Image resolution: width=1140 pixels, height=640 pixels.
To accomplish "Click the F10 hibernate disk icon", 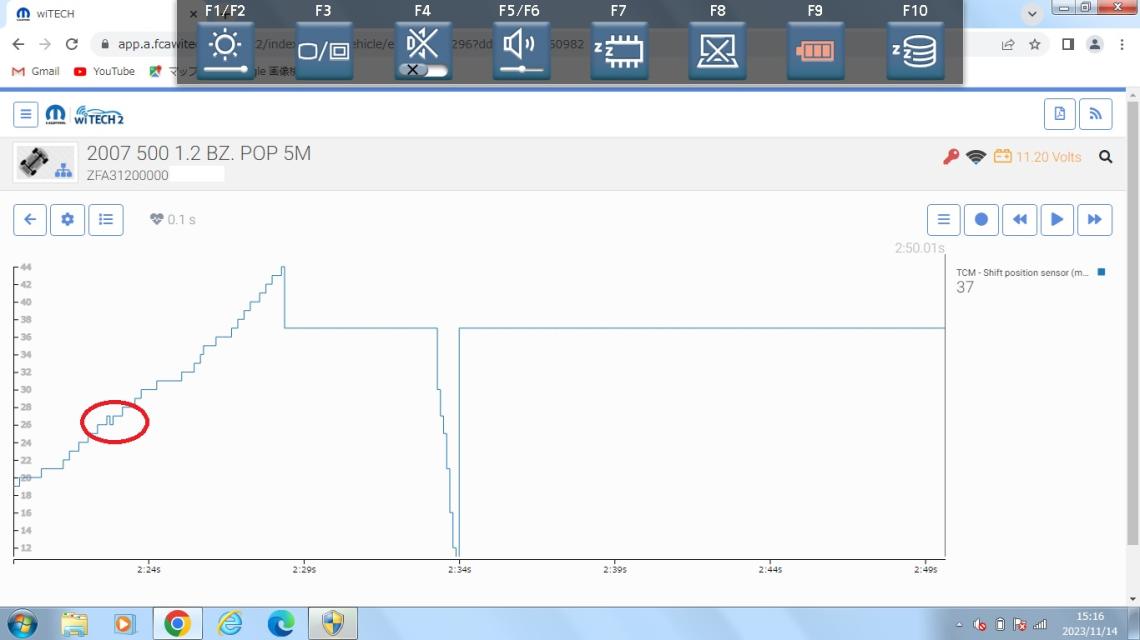I will [915, 50].
